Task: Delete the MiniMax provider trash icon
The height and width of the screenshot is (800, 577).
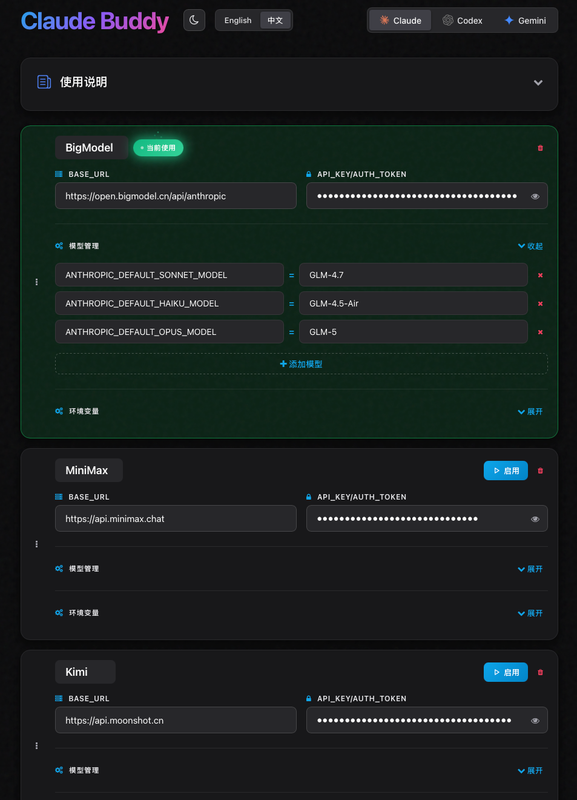Action: point(540,470)
